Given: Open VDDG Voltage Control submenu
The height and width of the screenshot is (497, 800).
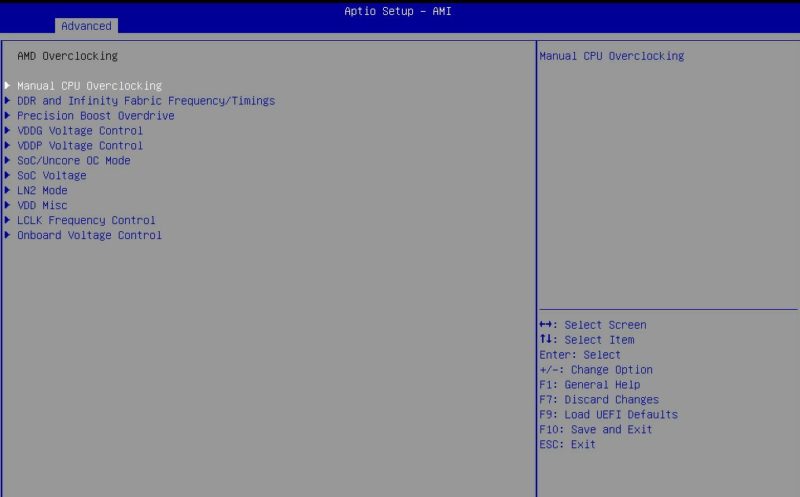Looking at the screenshot, I should (80, 131).
